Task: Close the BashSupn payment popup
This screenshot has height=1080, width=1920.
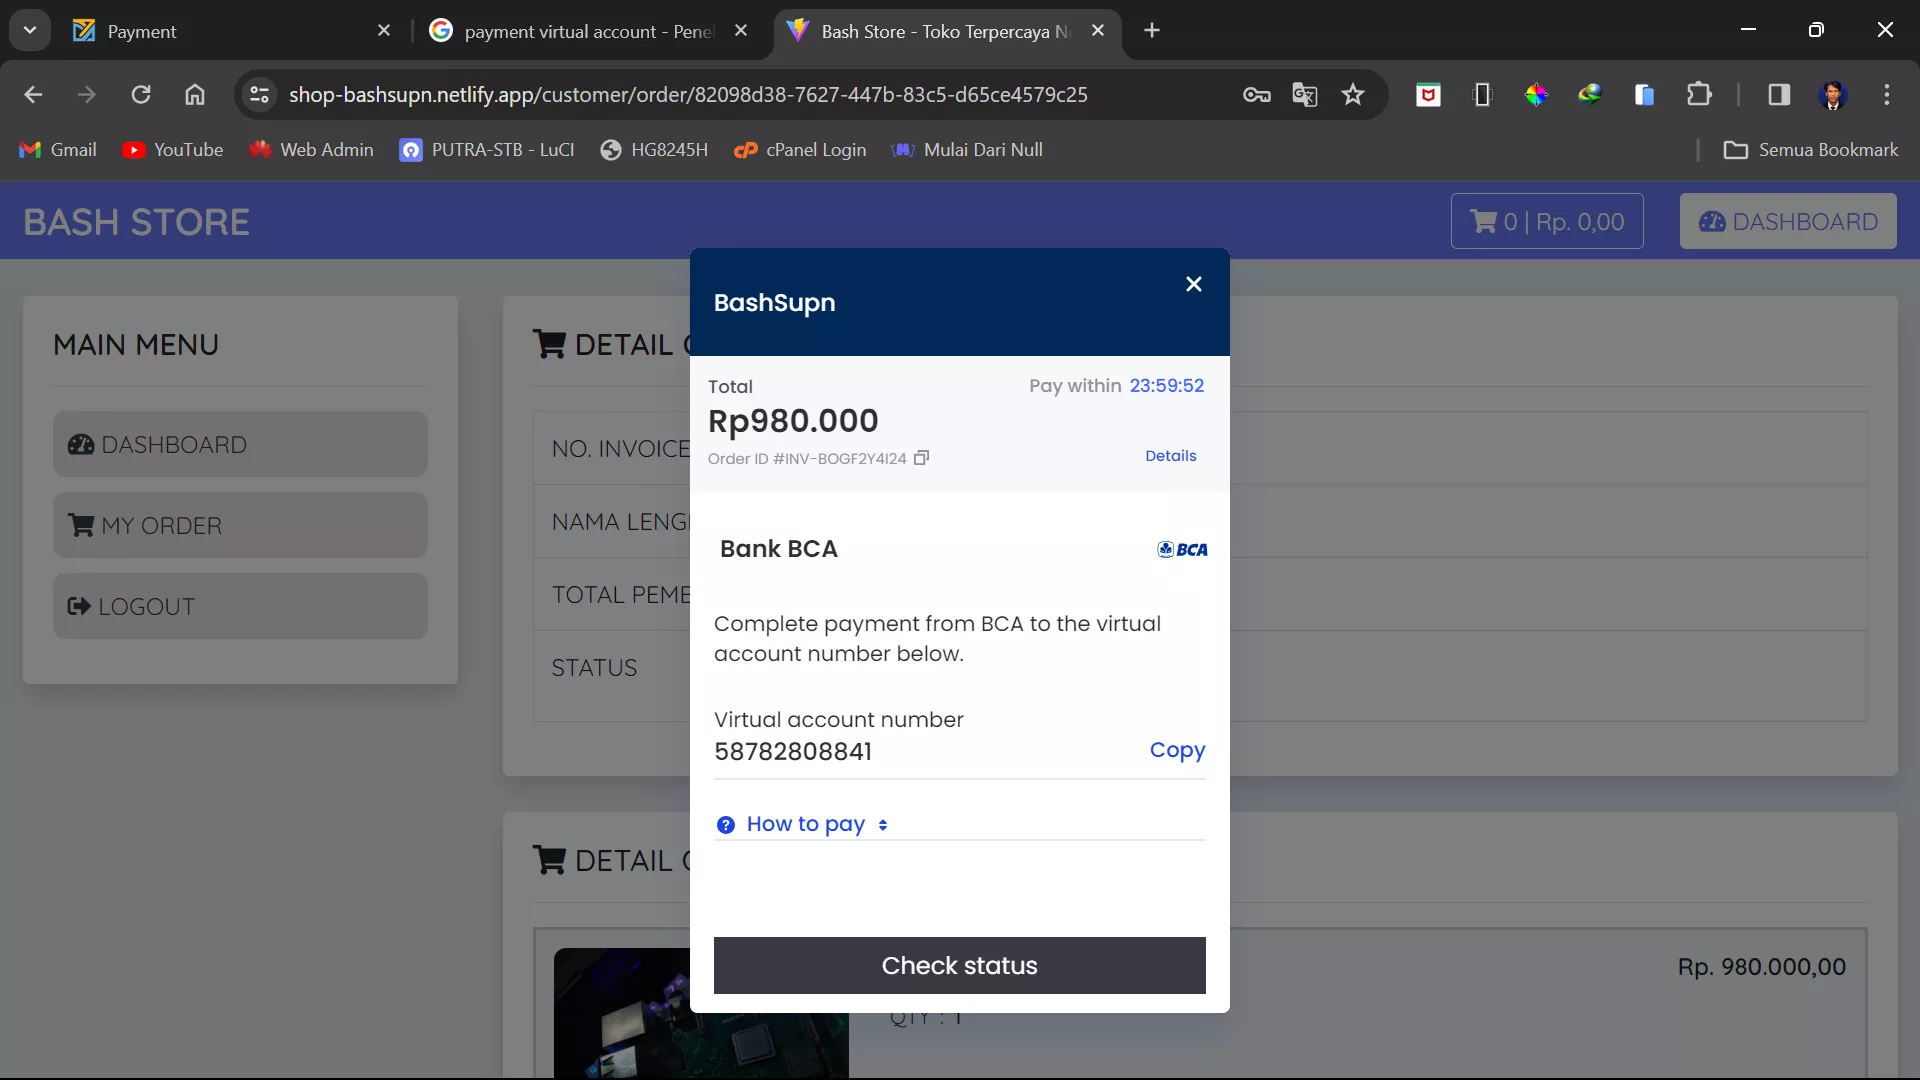Action: click(x=1193, y=284)
